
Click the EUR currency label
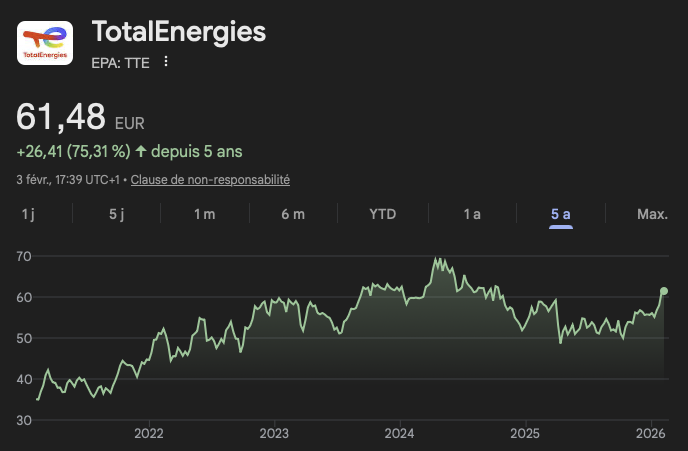click(129, 123)
